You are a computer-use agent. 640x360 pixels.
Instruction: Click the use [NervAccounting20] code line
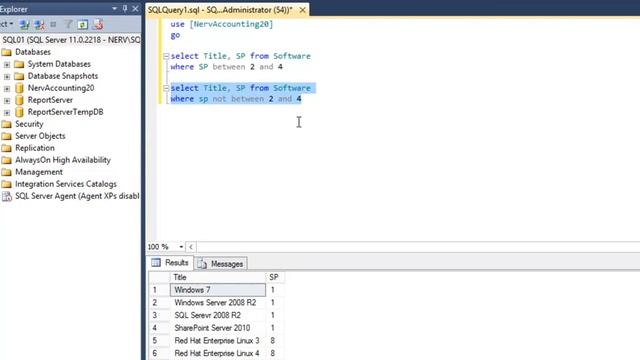tap(222, 24)
